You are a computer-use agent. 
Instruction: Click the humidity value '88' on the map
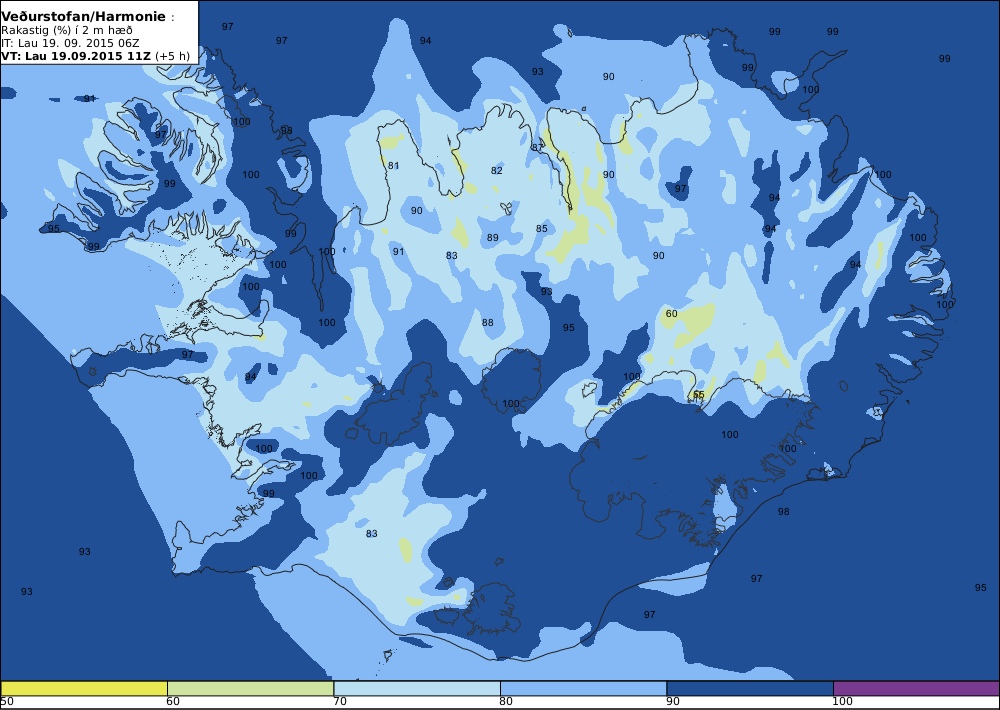click(487, 322)
